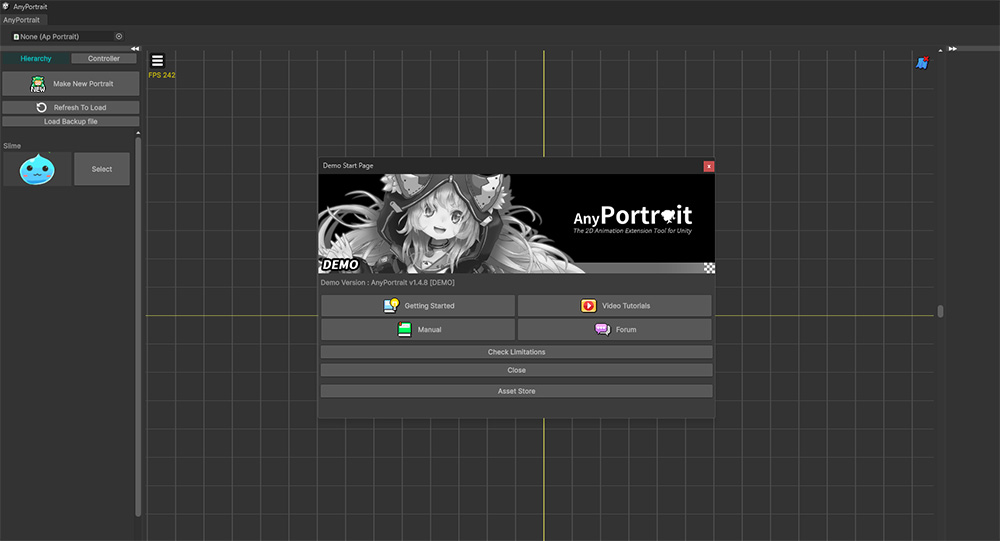Open the Asset Store
Image resolution: width=1000 pixels, height=541 pixels.
pyautogui.click(x=517, y=391)
